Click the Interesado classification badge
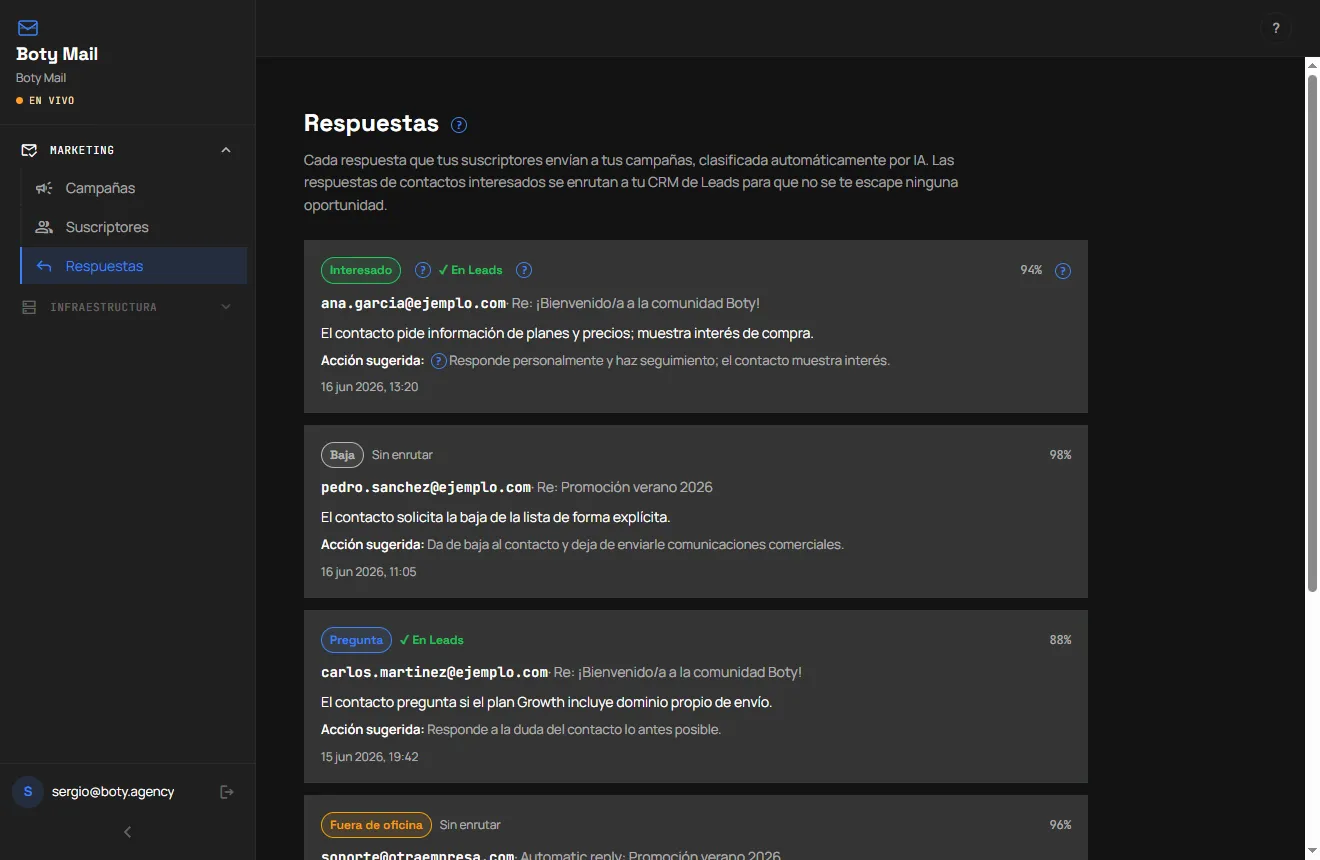Image resolution: width=1320 pixels, height=860 pixels. click(x=361, y=270)
